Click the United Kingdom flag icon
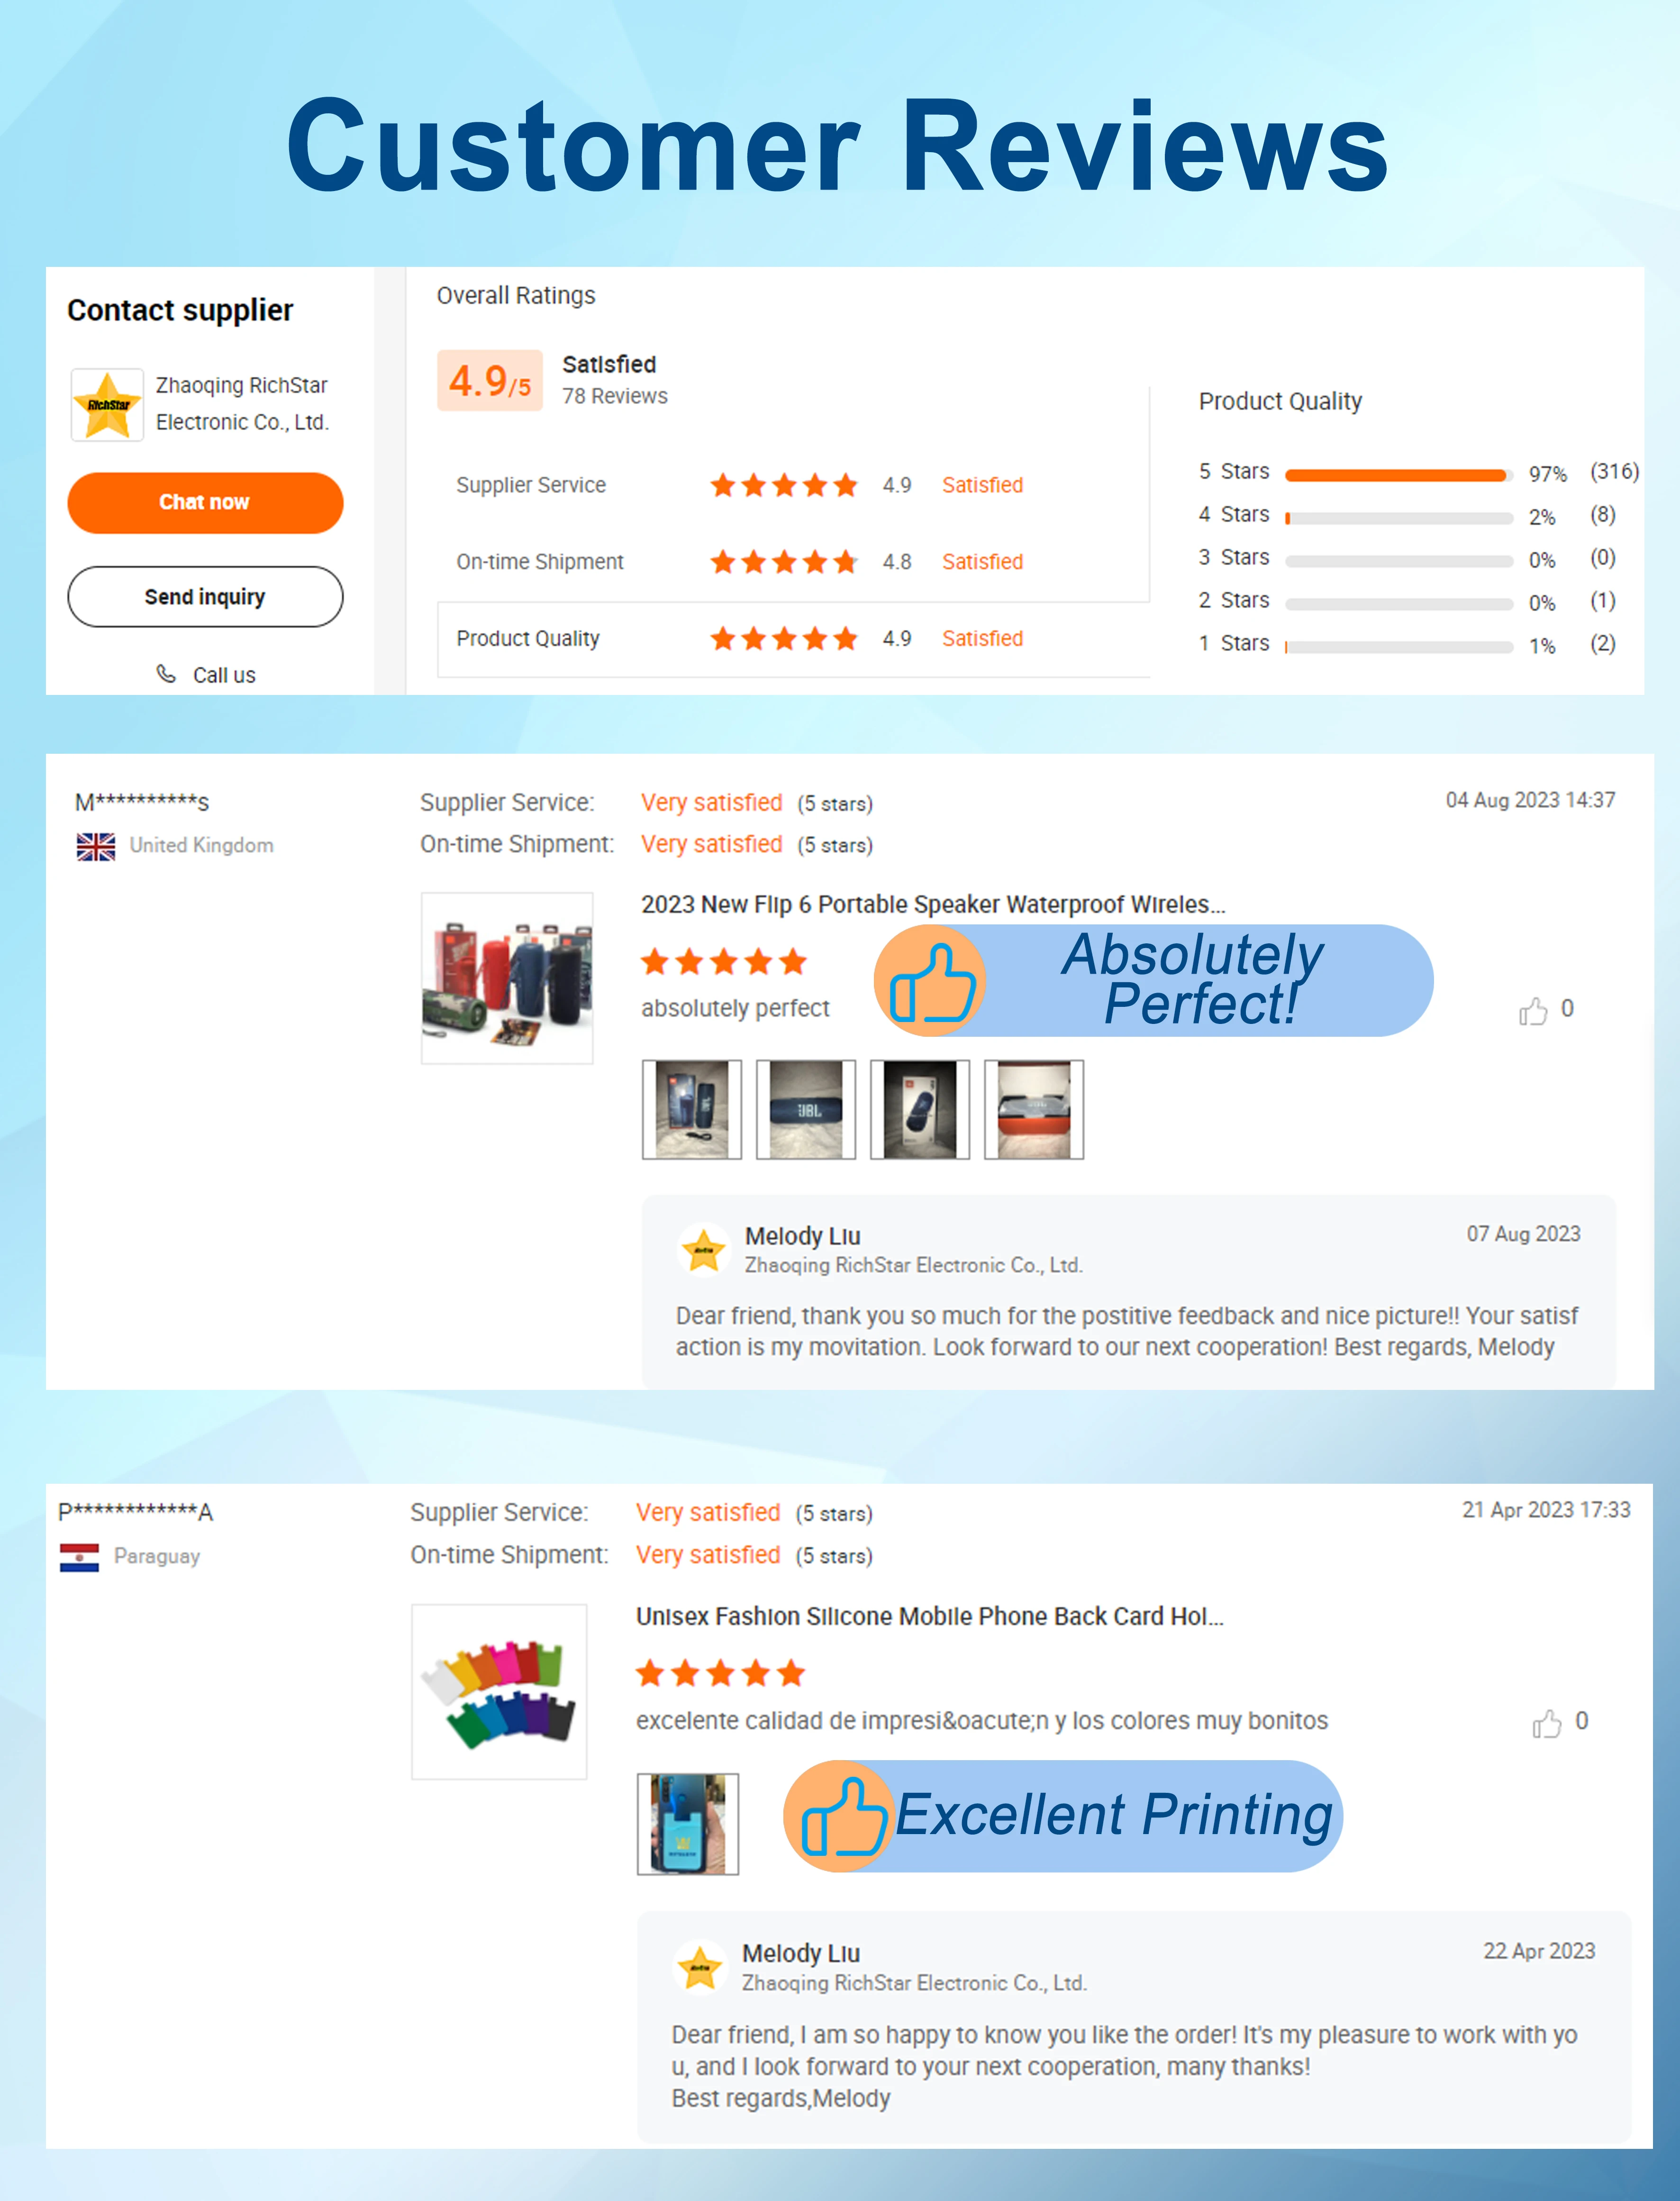 click(x=96, y=846)
